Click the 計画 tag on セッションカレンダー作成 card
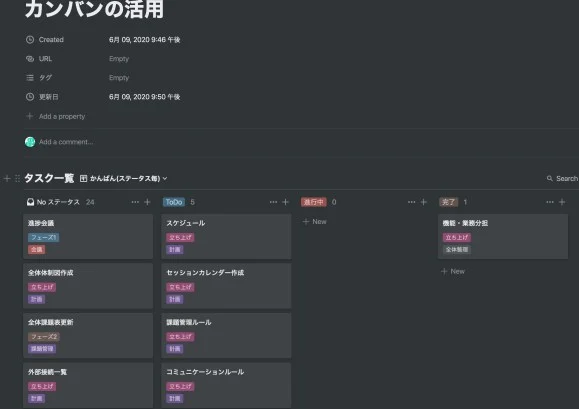 pyautogui.click(x=175, y=299)
